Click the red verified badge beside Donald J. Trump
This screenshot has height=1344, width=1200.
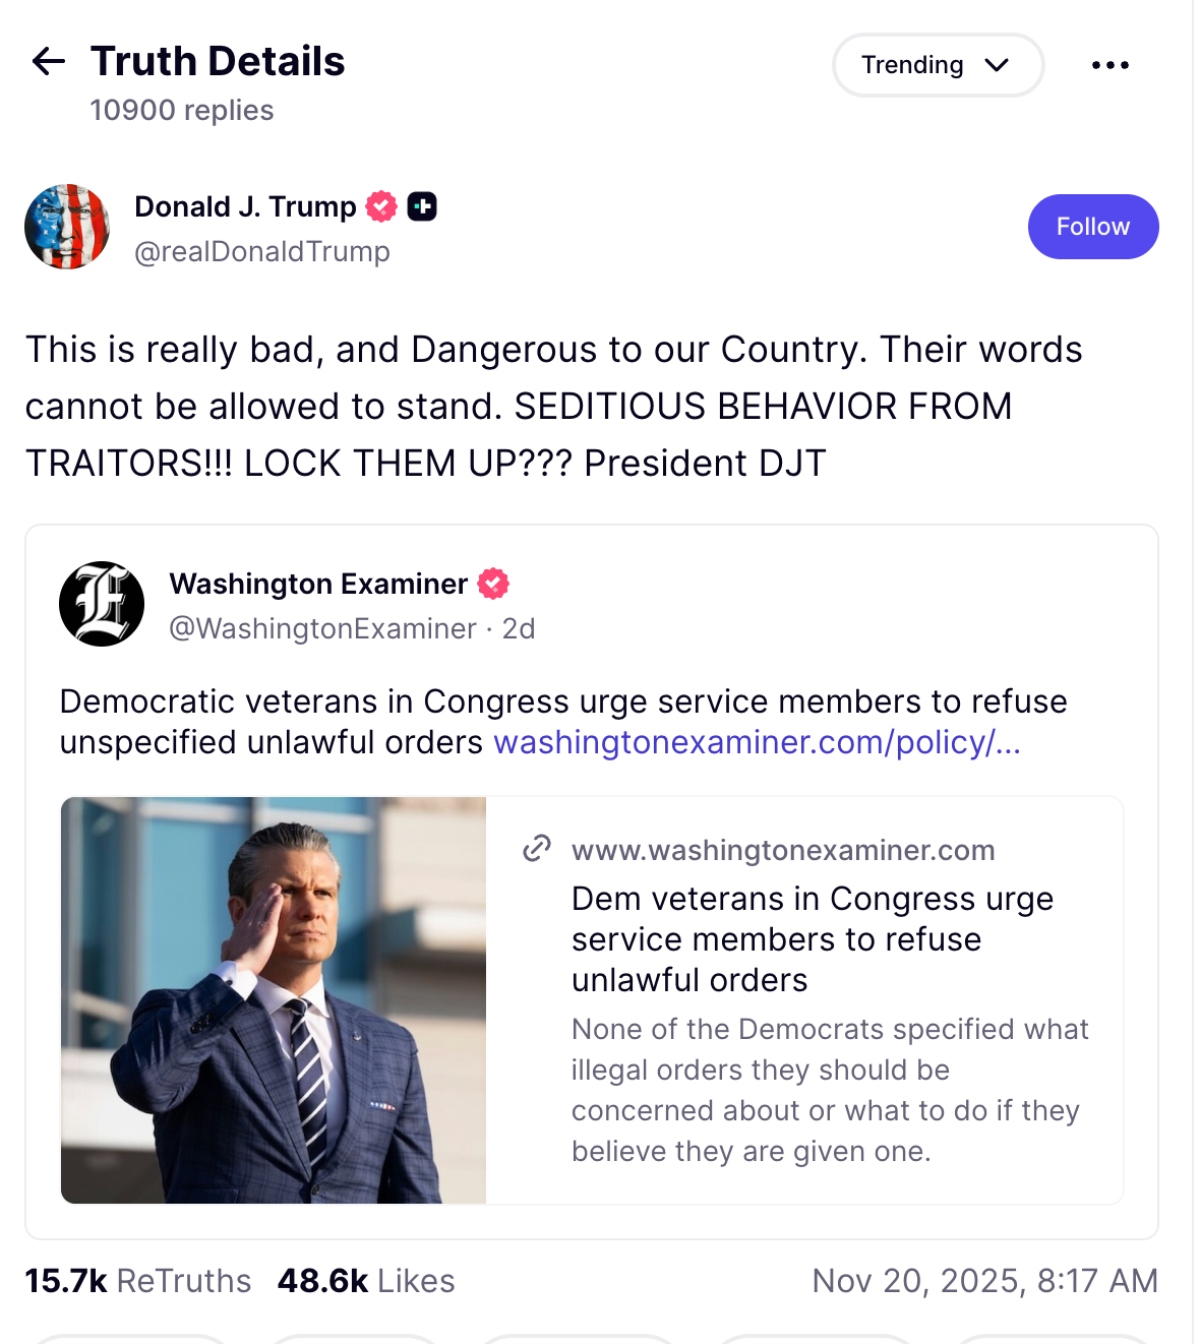tap(381, 207)
